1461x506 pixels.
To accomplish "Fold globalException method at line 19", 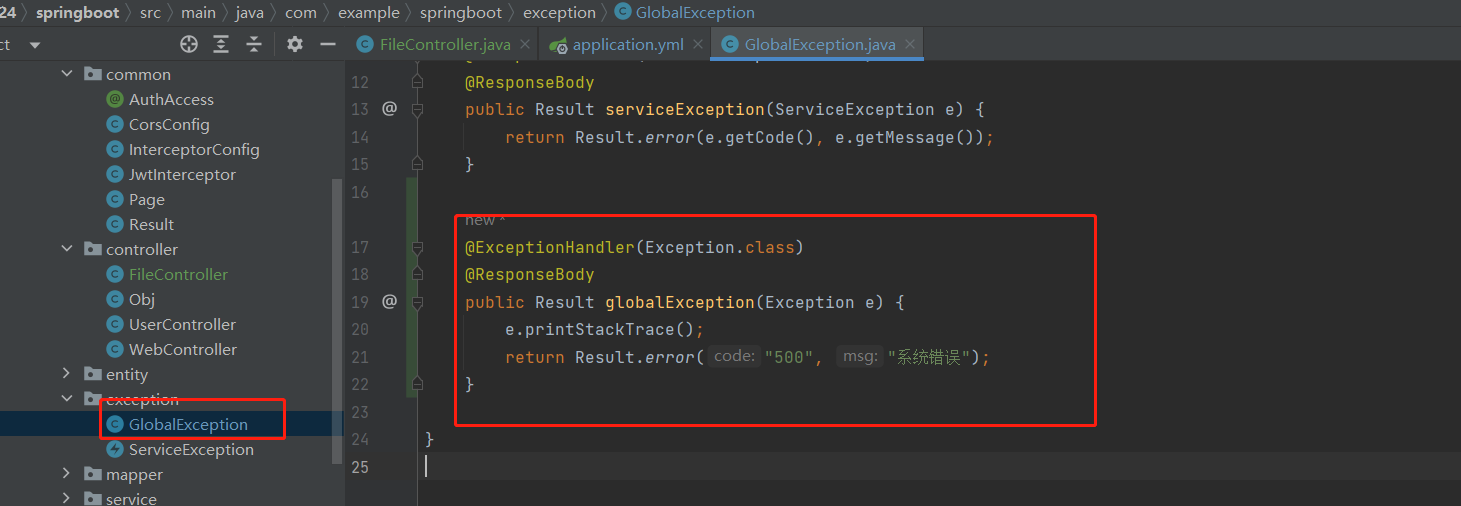I will (x=419, y=301).
